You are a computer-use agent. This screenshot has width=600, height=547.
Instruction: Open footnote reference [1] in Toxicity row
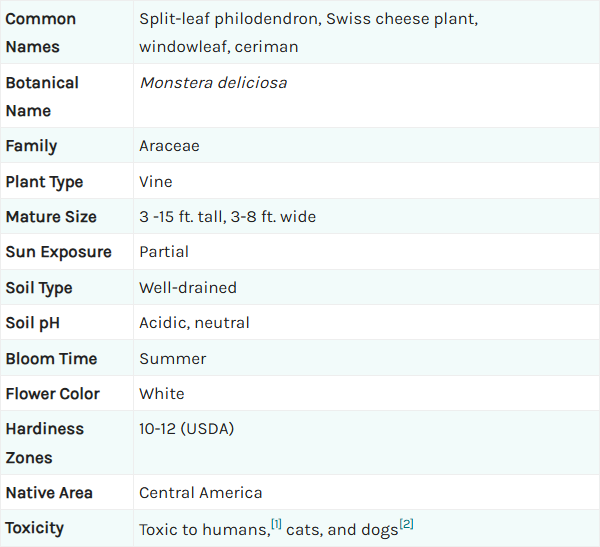276,523
